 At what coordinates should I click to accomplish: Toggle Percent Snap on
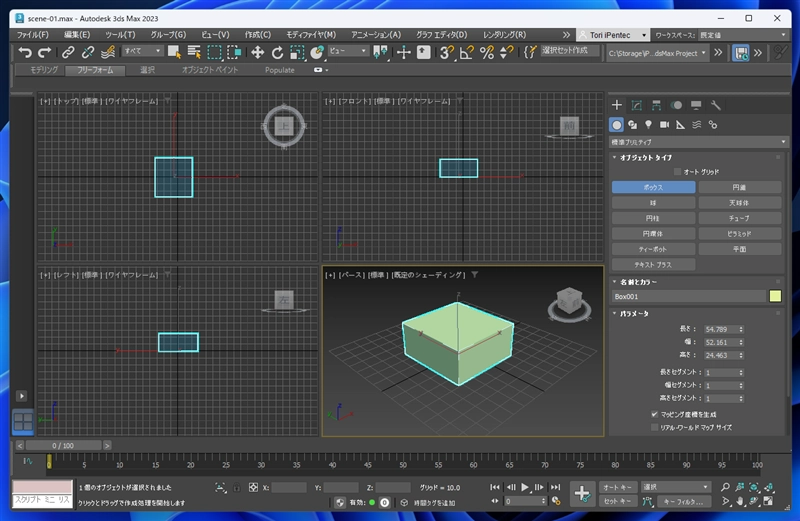click(487, 52)
